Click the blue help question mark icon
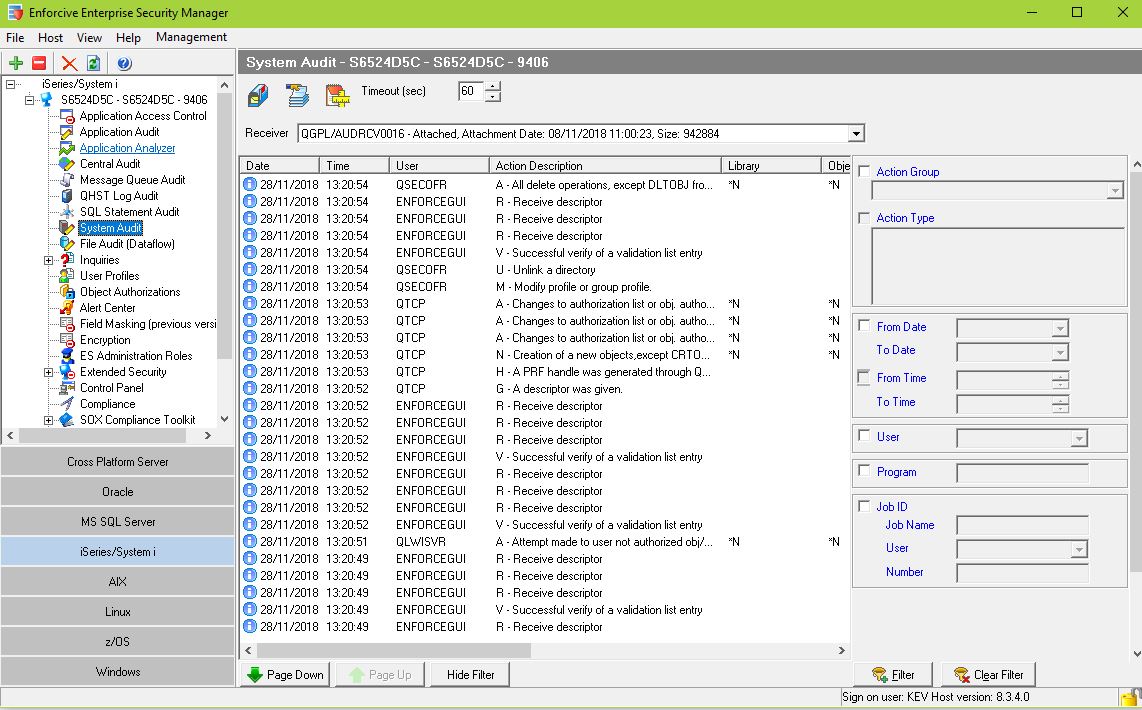Image resolution: width=1142 pixels, height=710 pixels. pos(125,63)
